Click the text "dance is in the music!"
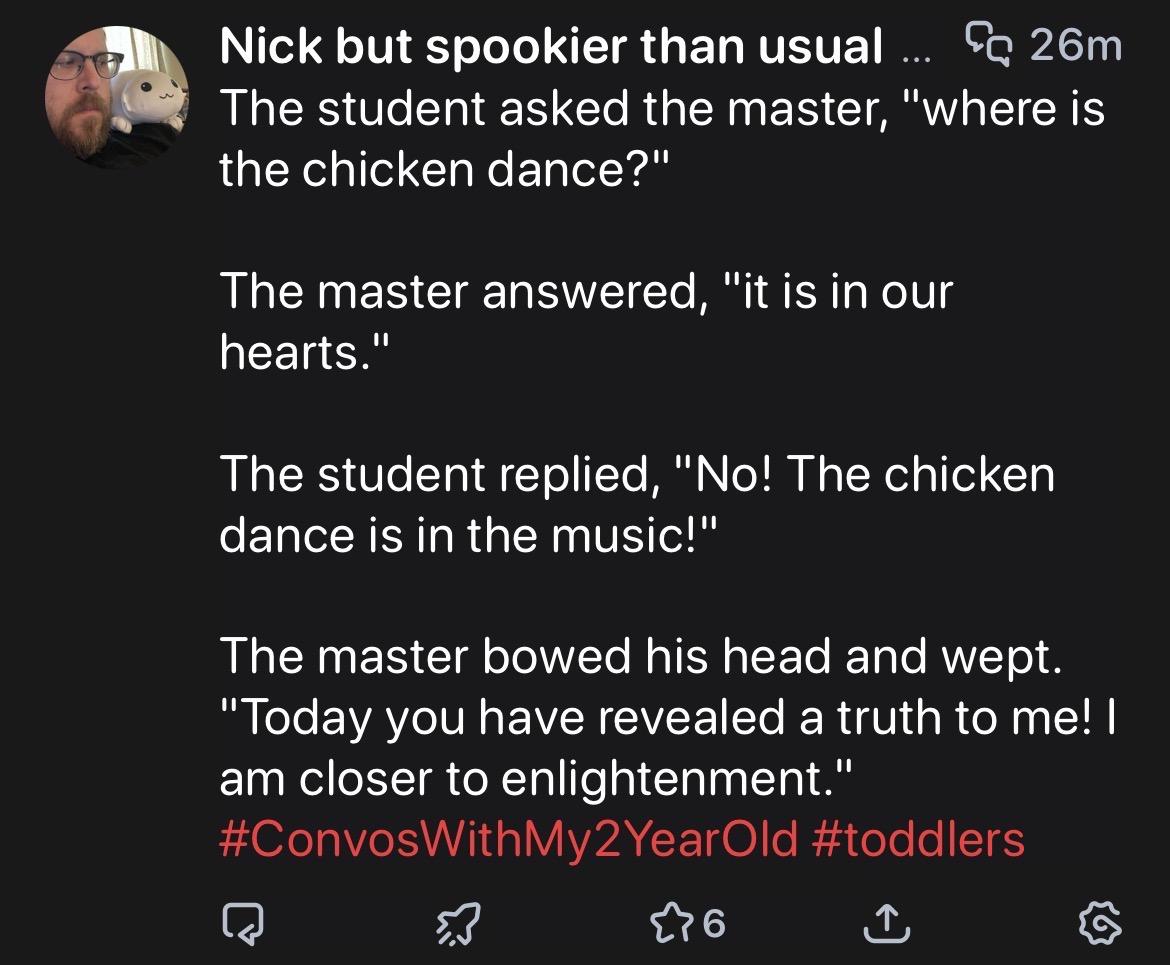 click(468, 535)
